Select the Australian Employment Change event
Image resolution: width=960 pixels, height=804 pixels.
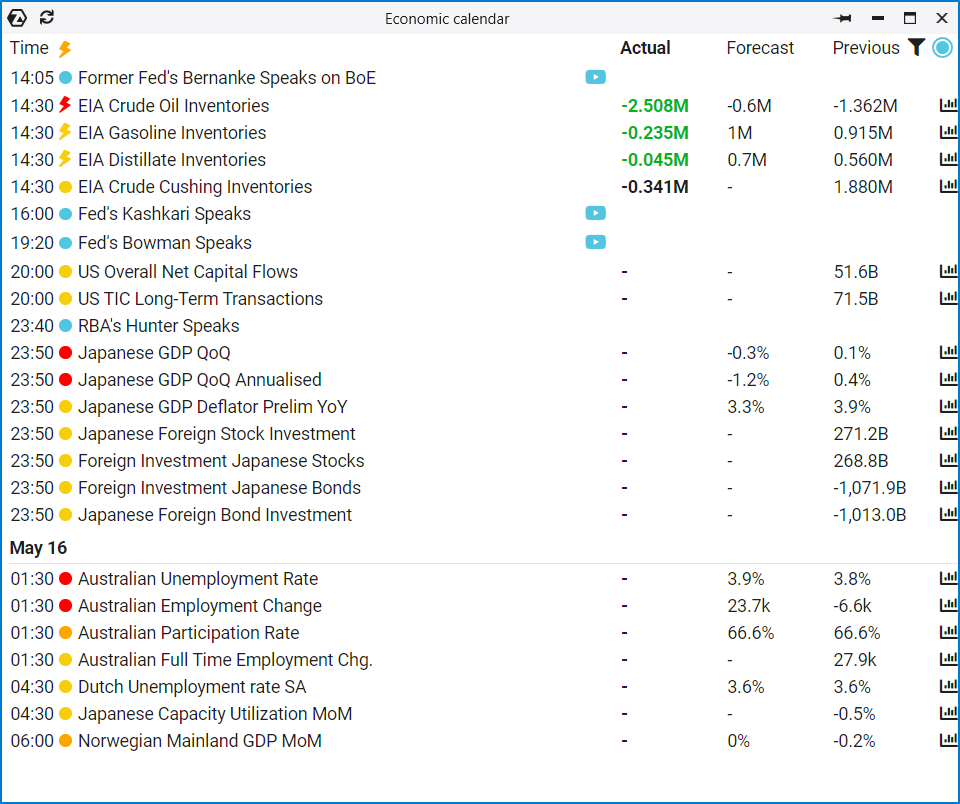(x=200, y=606)
